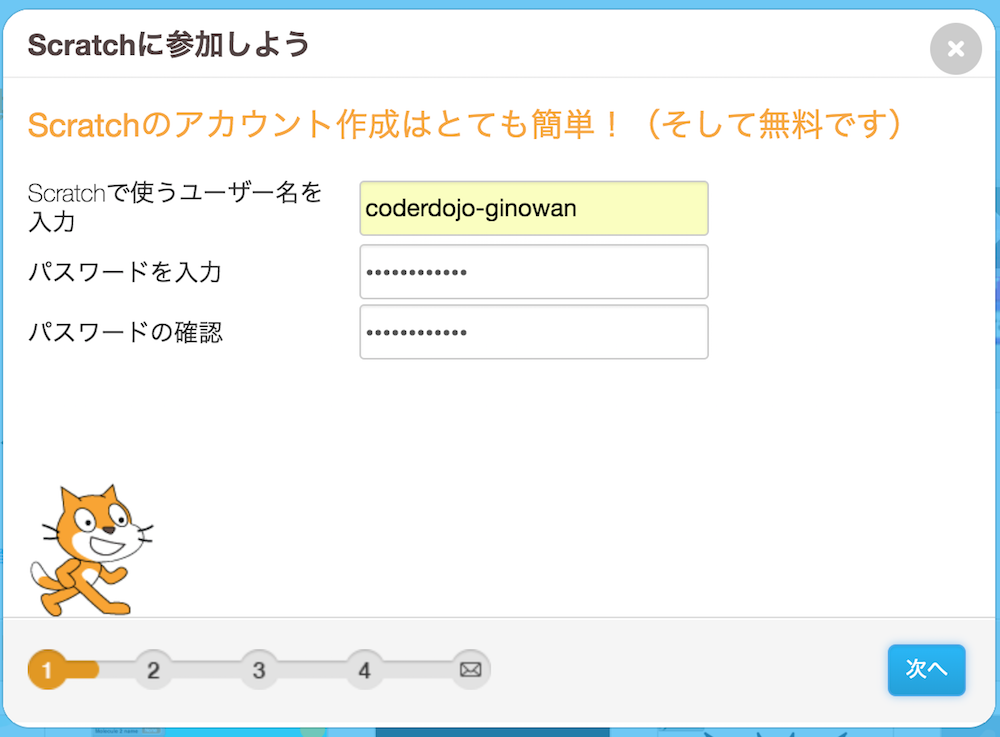
Task: Select the envelope email step icon
Action: pos(471,669)
